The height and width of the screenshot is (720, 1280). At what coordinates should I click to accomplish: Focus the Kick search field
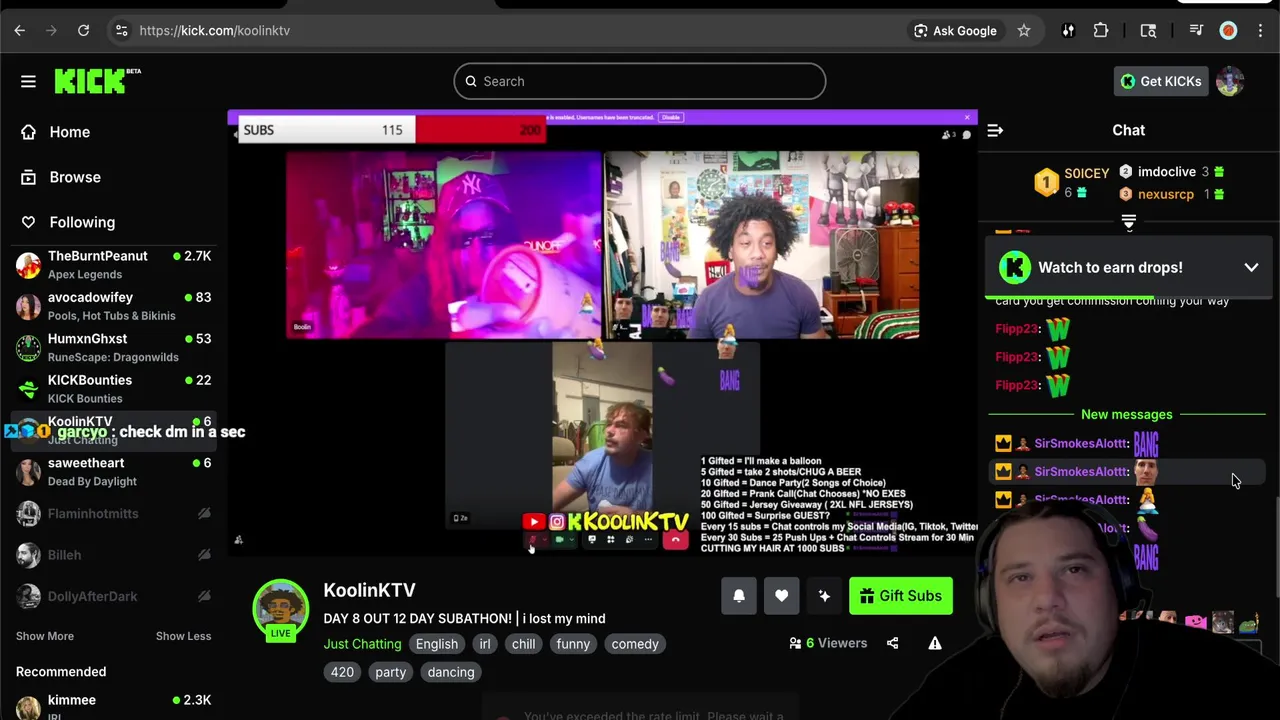(x=640, y=81)
